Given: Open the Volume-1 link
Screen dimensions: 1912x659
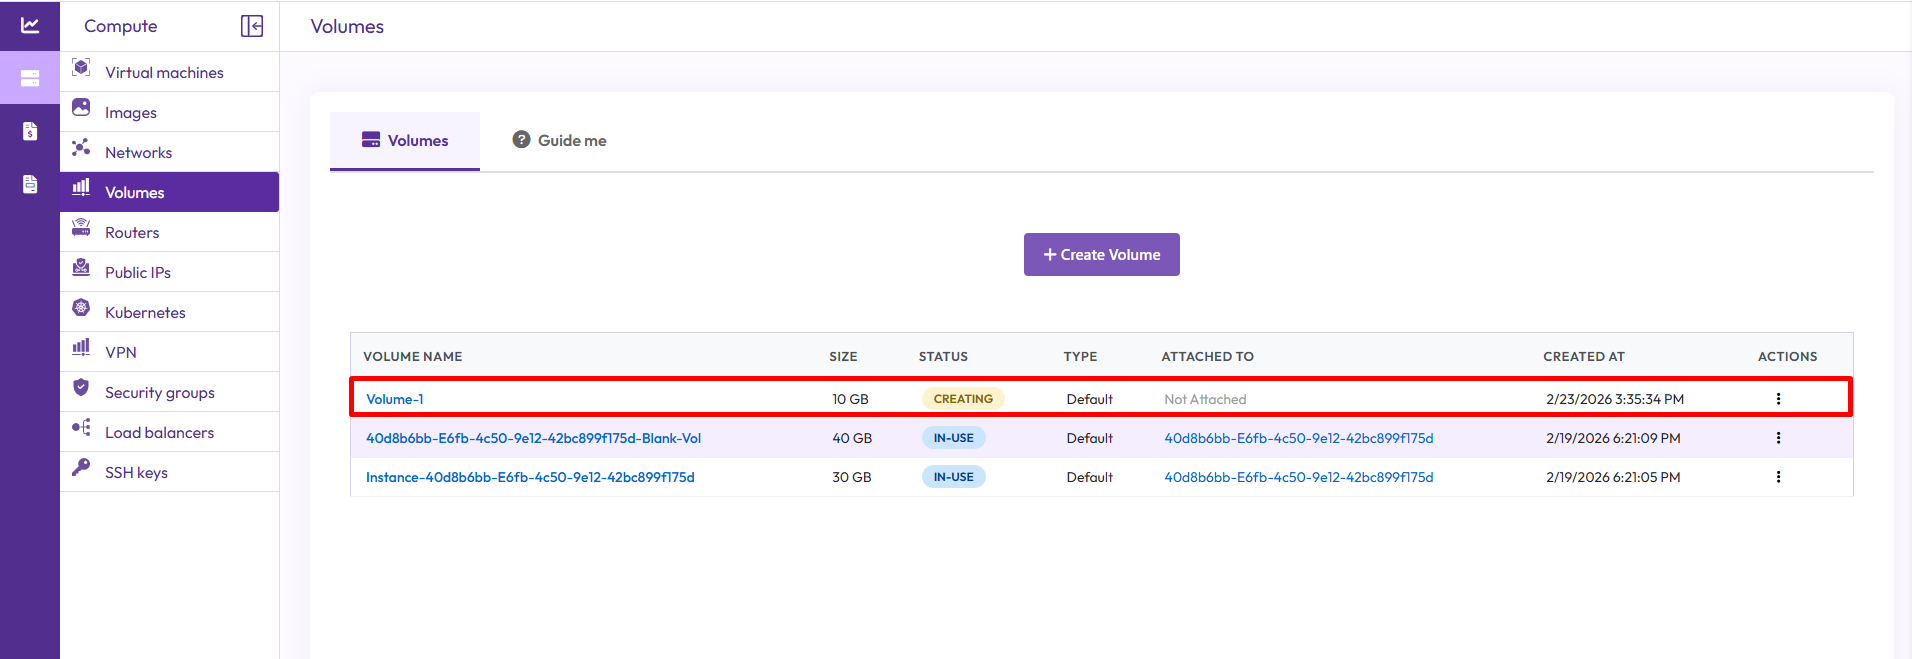Looking at the screenshot, I should pos(395,399).
